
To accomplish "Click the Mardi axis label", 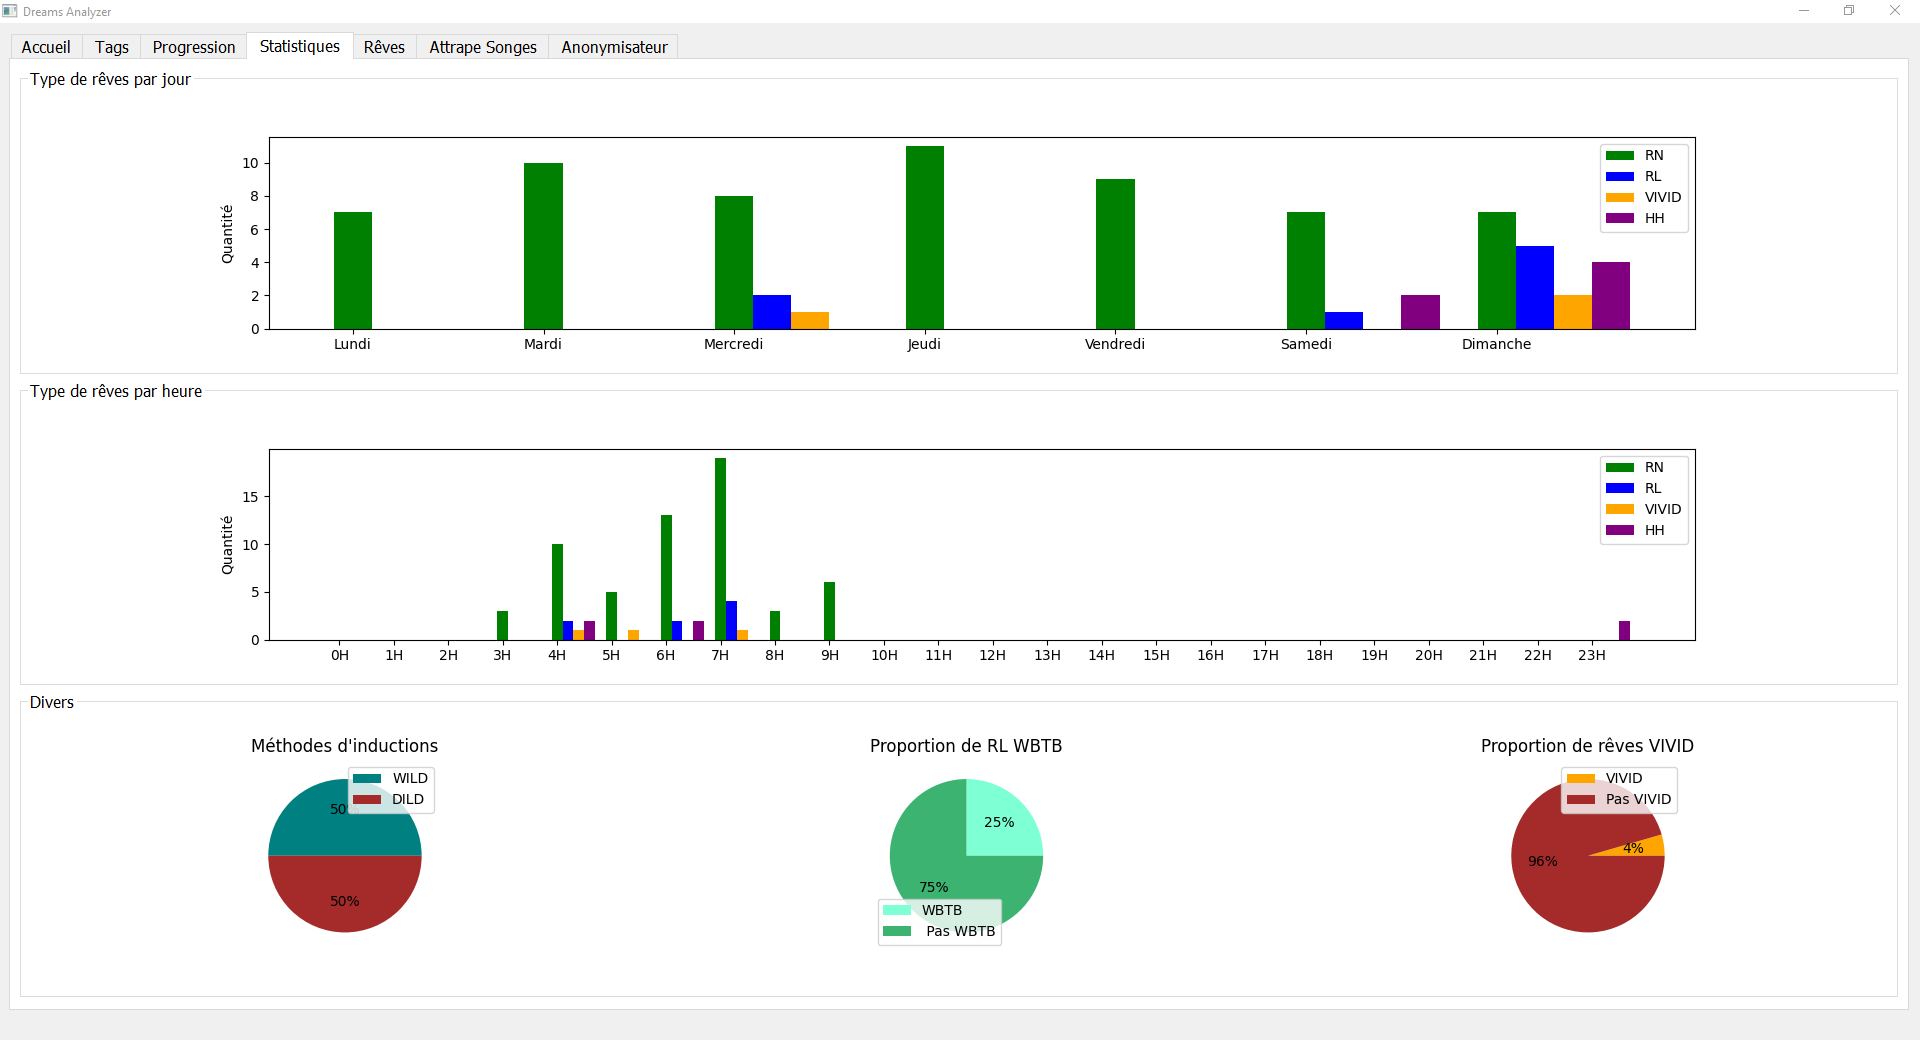I will click(x=543, y=344).
